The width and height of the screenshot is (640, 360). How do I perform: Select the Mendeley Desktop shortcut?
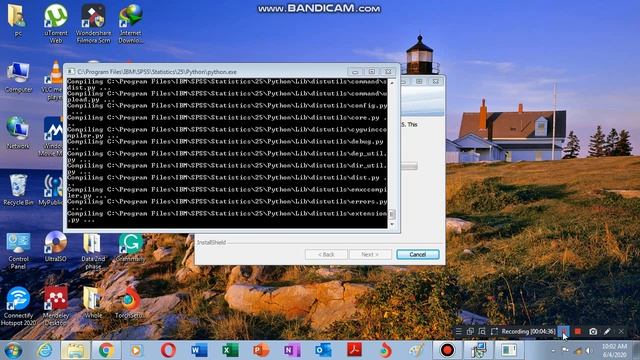click(56, 306)
